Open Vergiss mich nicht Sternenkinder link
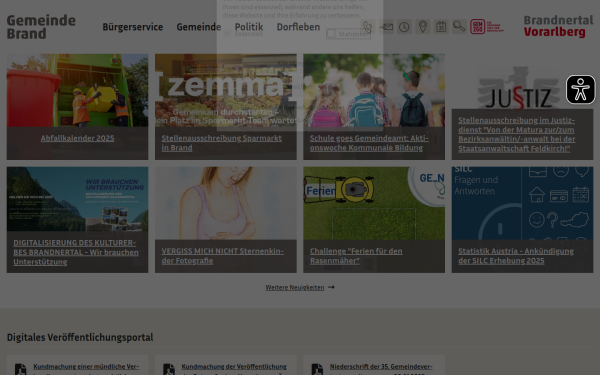Image resolution: width=600 pixels, height=375 pixels. (x=223, y=256)
